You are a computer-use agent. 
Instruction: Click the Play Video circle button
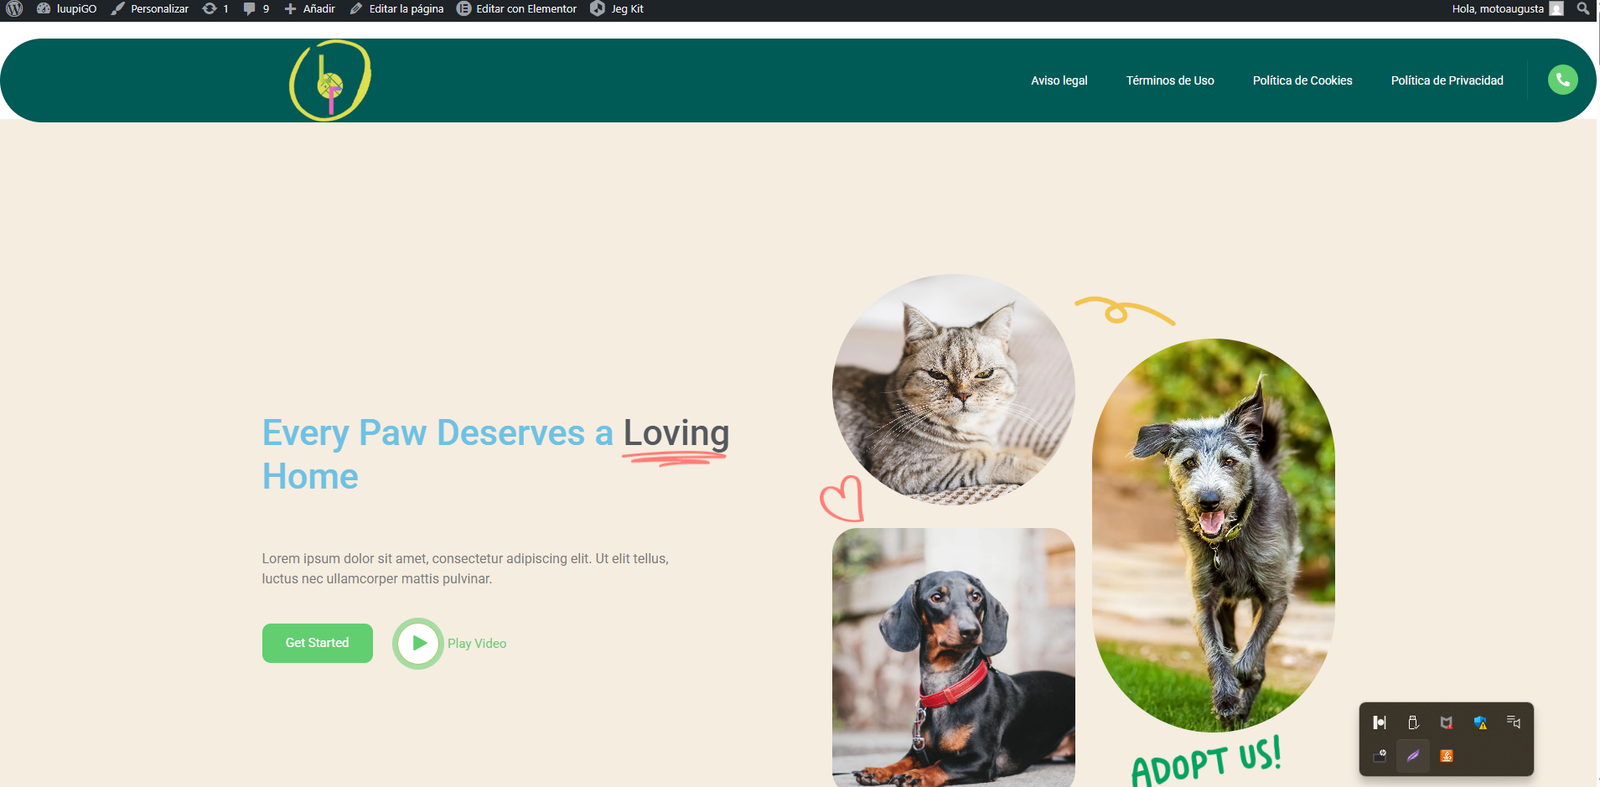tap(418, 643)
